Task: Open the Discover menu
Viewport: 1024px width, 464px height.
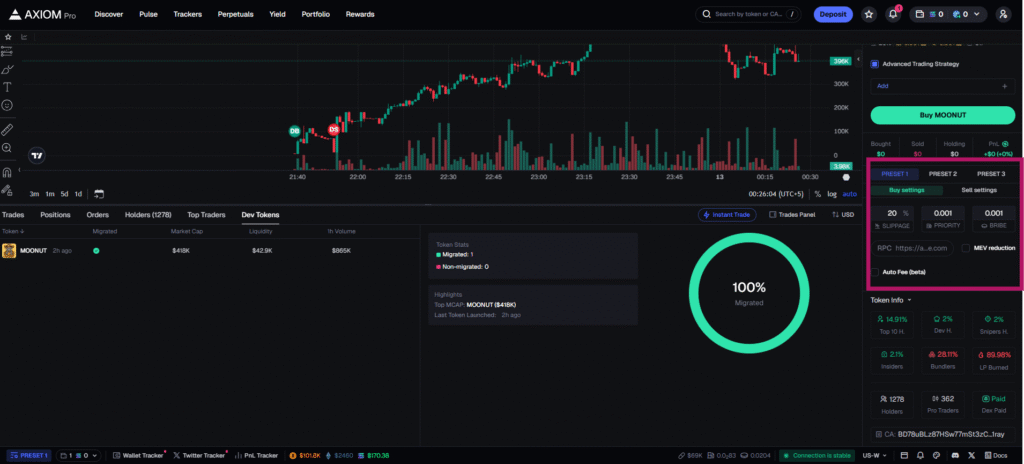Action: pos(109,14)
